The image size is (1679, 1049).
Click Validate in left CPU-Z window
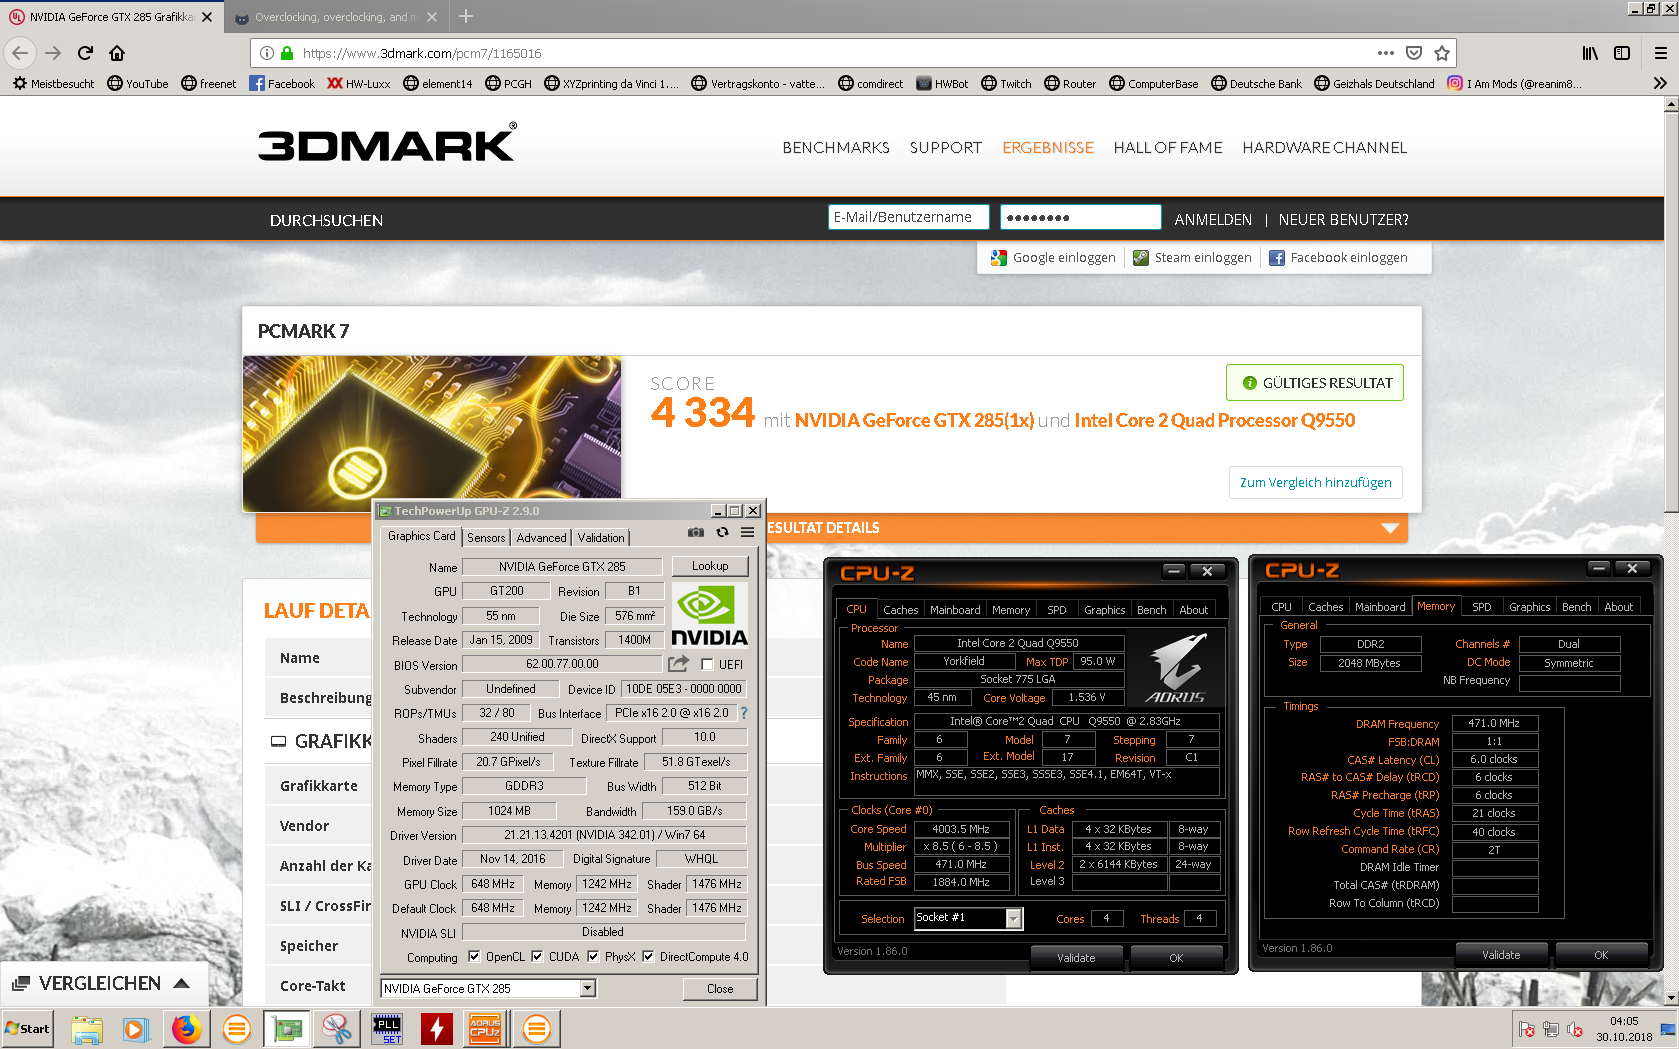click(1076, 958)
